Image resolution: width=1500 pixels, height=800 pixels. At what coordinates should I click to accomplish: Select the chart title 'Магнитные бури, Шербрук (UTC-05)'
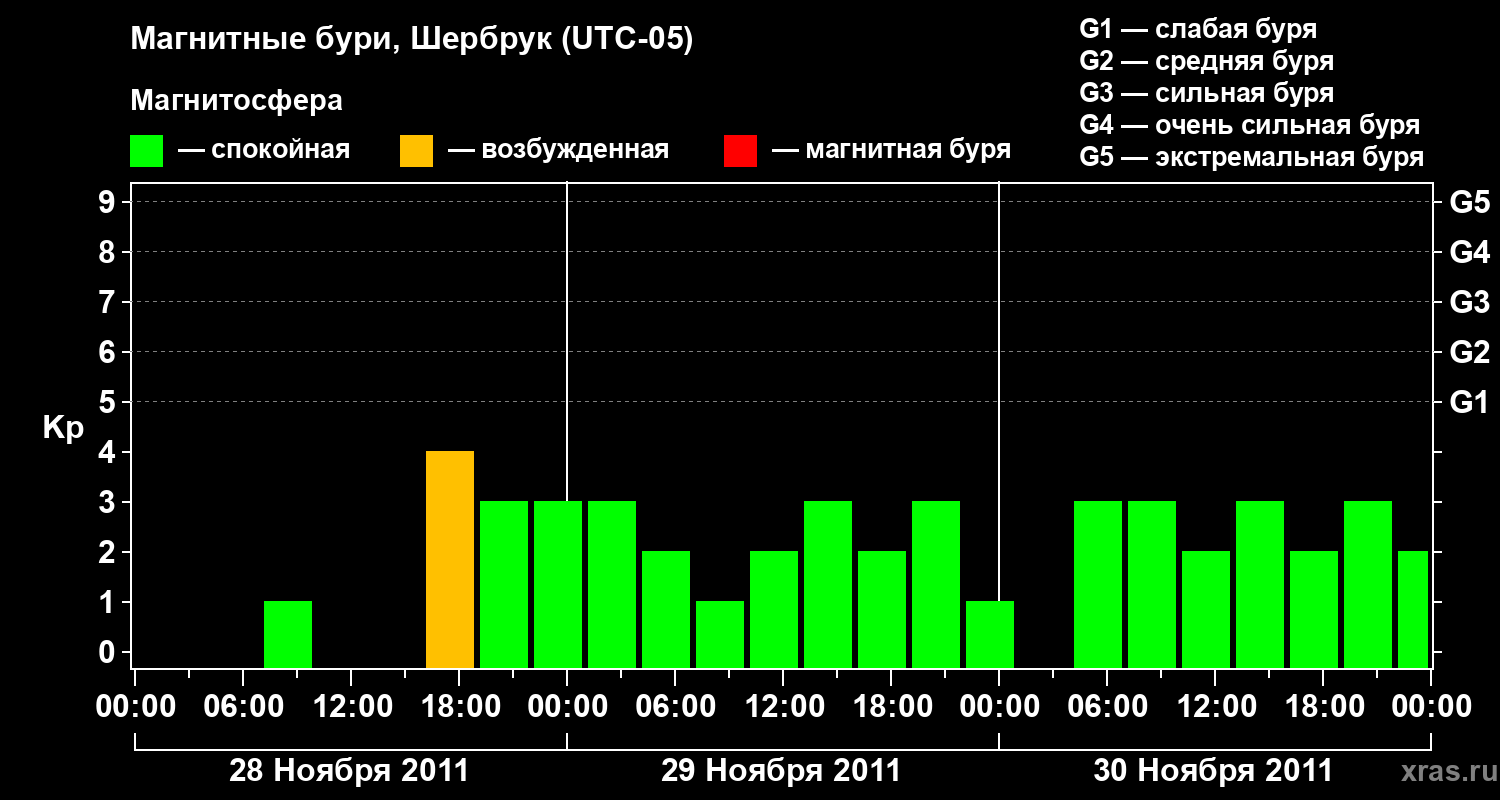pos(411,41)
